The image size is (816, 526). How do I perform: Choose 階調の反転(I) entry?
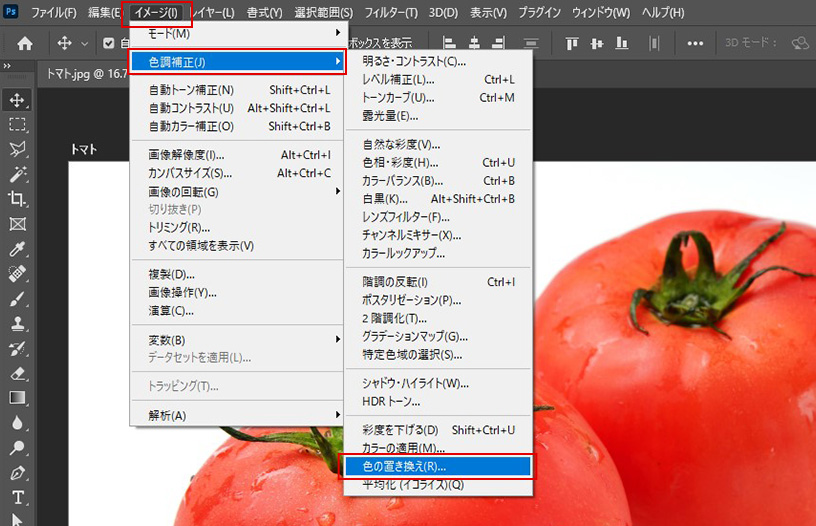[x=438, y=282]
